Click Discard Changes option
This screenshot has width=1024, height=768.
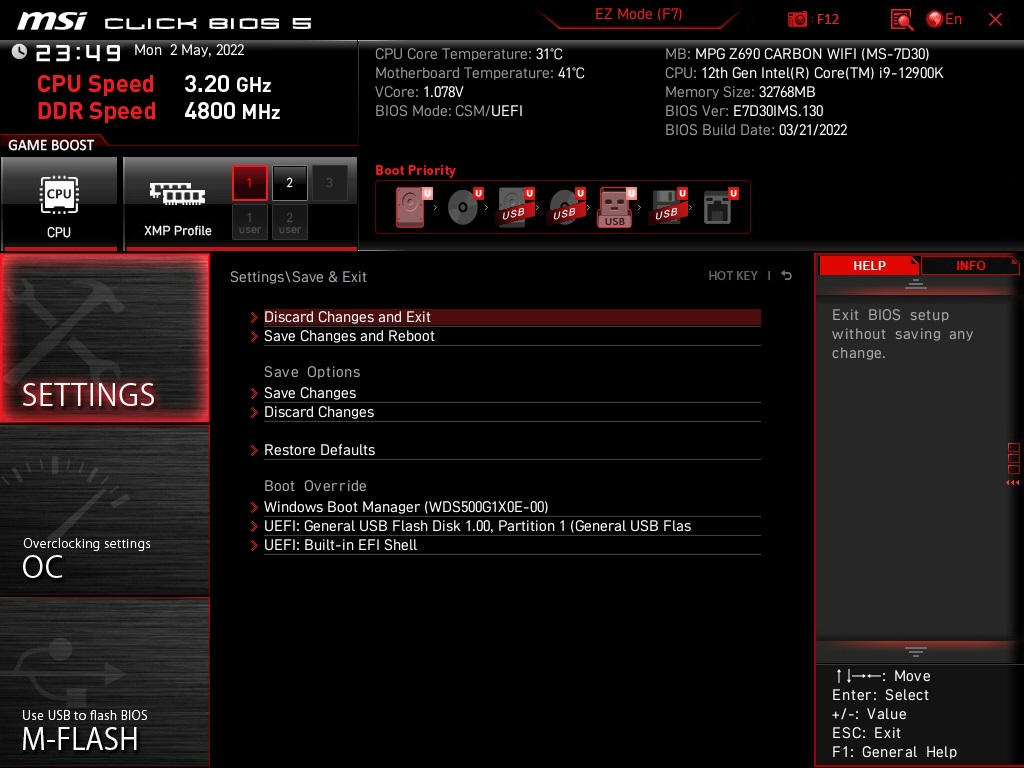[512, 412]
